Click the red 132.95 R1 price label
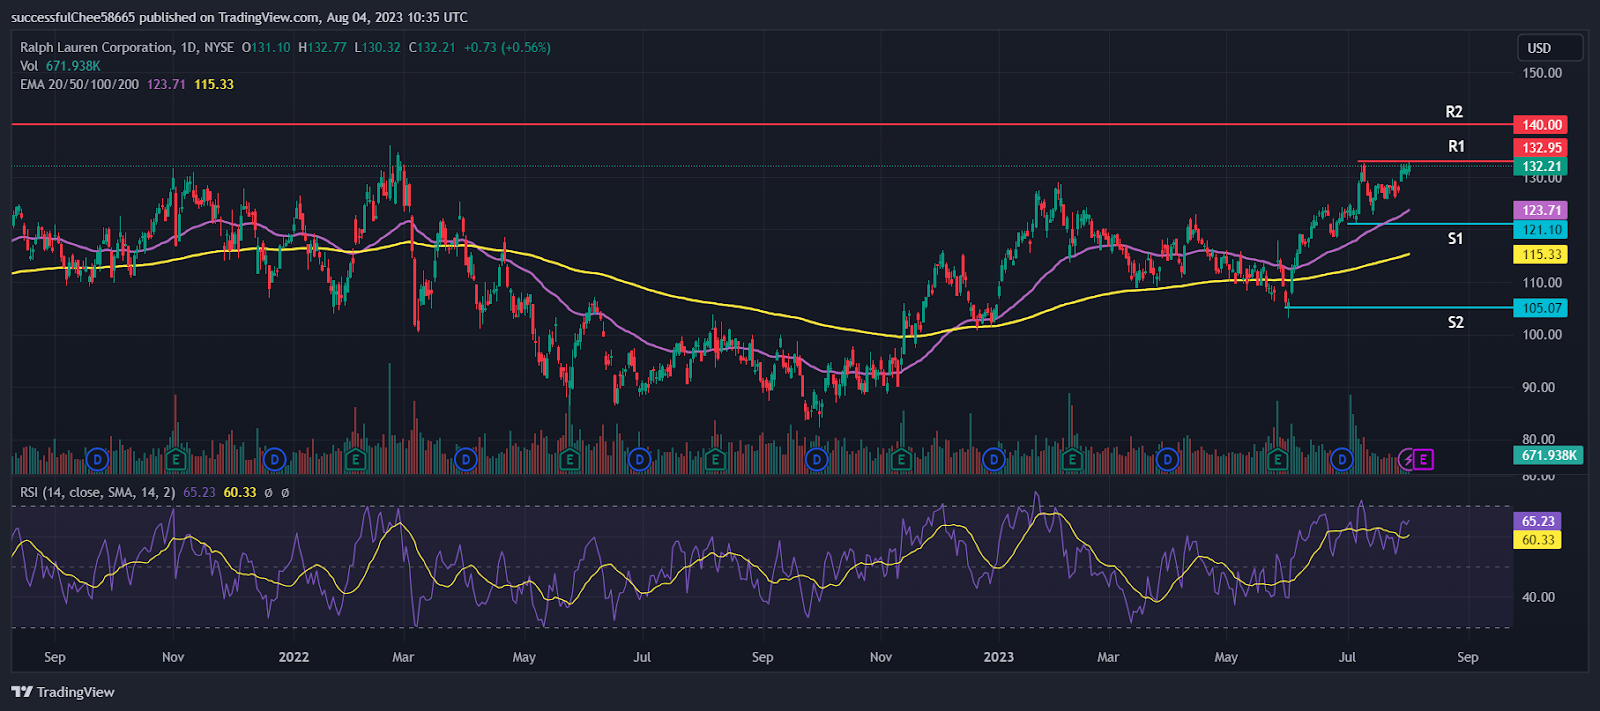 pyautogui.click(x=1541, y=148)
